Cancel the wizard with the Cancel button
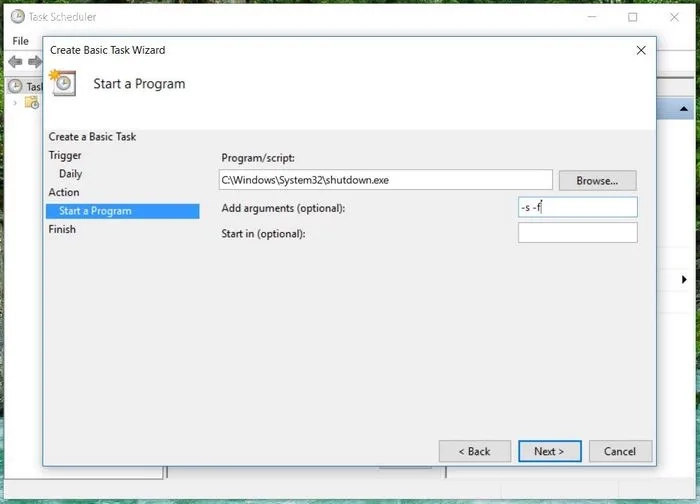Viewport: 700px width, 504px height. 620,451
